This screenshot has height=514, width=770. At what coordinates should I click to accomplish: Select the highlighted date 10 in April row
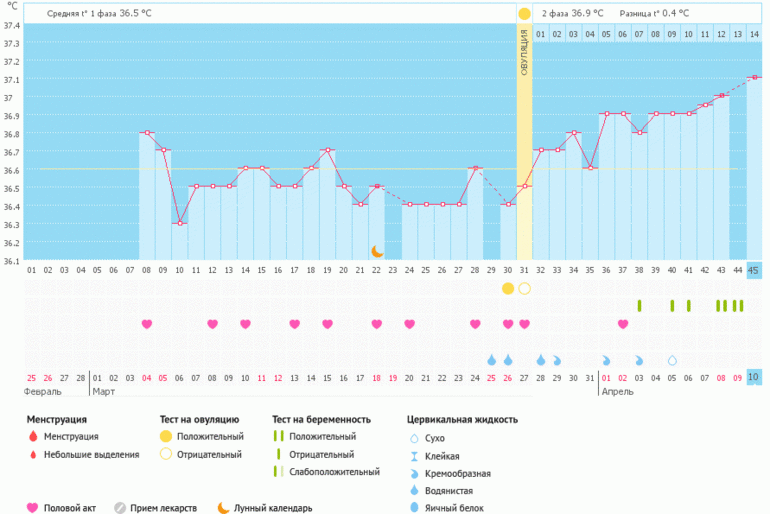(x=753, y=377)
